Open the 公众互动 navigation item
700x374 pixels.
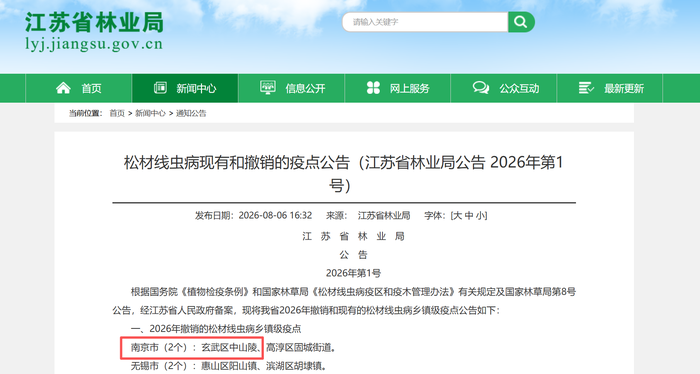click(504, 88)
